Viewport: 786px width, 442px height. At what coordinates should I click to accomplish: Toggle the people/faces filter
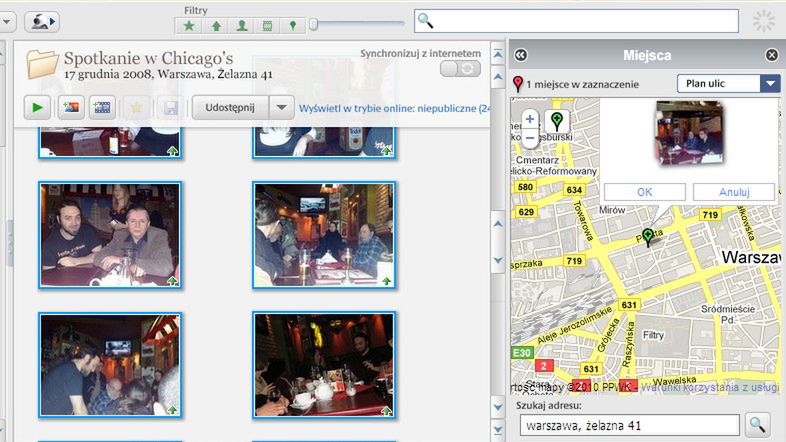pyautogui.click(x=242, y=26)
